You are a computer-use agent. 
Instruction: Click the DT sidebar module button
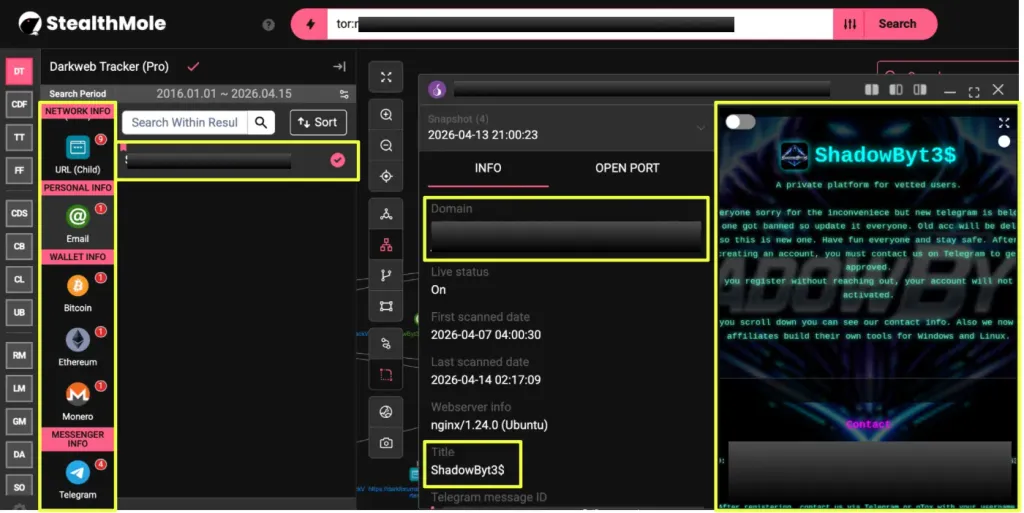(x=19, y=71)
